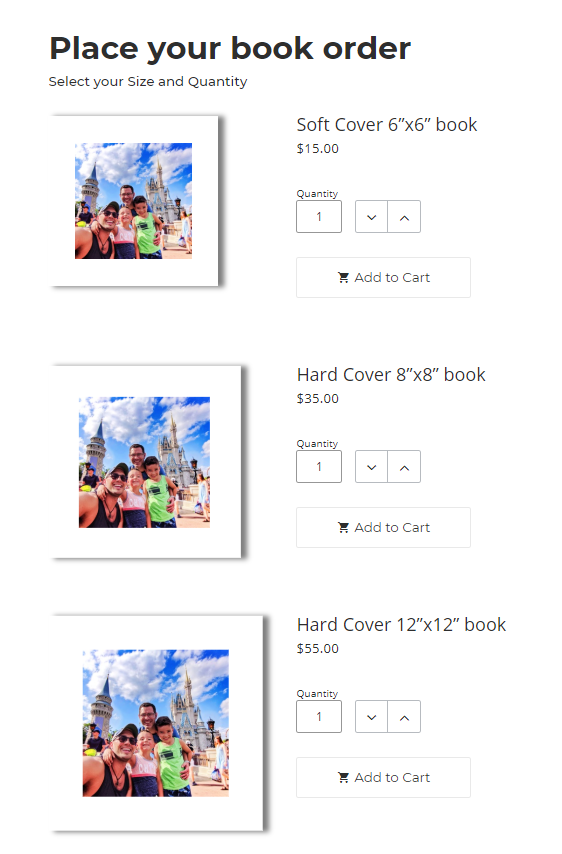Image resolution: width=562 pixels, height=854 pixels.
Task: Focus the 8"x8" book quantity field
Action: coord(319,467)
